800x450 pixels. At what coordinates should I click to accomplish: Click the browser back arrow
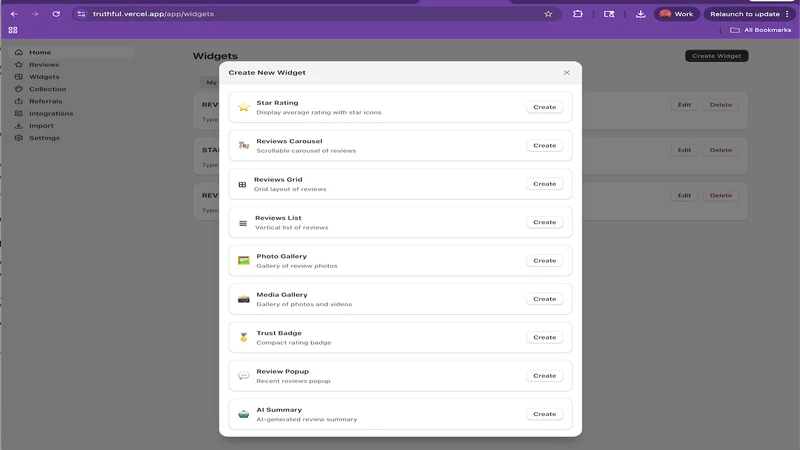tap(14, 14)
